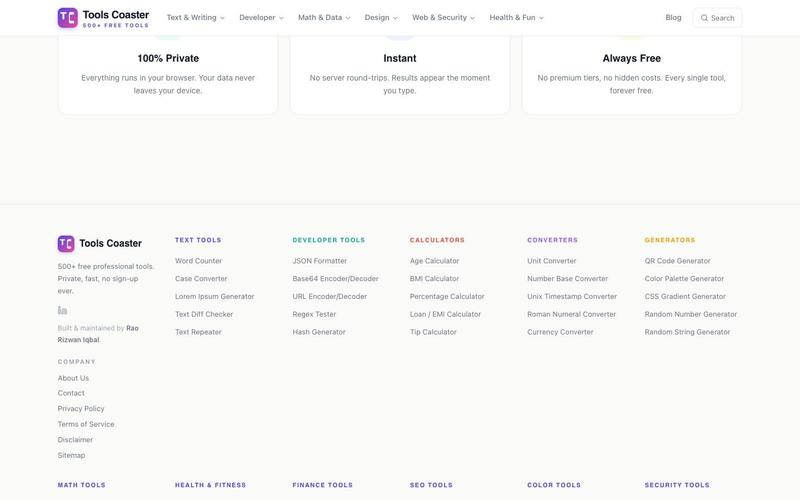The width and height of the screenshot is (800, 500).
Task: Open Unix Timestamp Converter
Action: coord(572,296)
